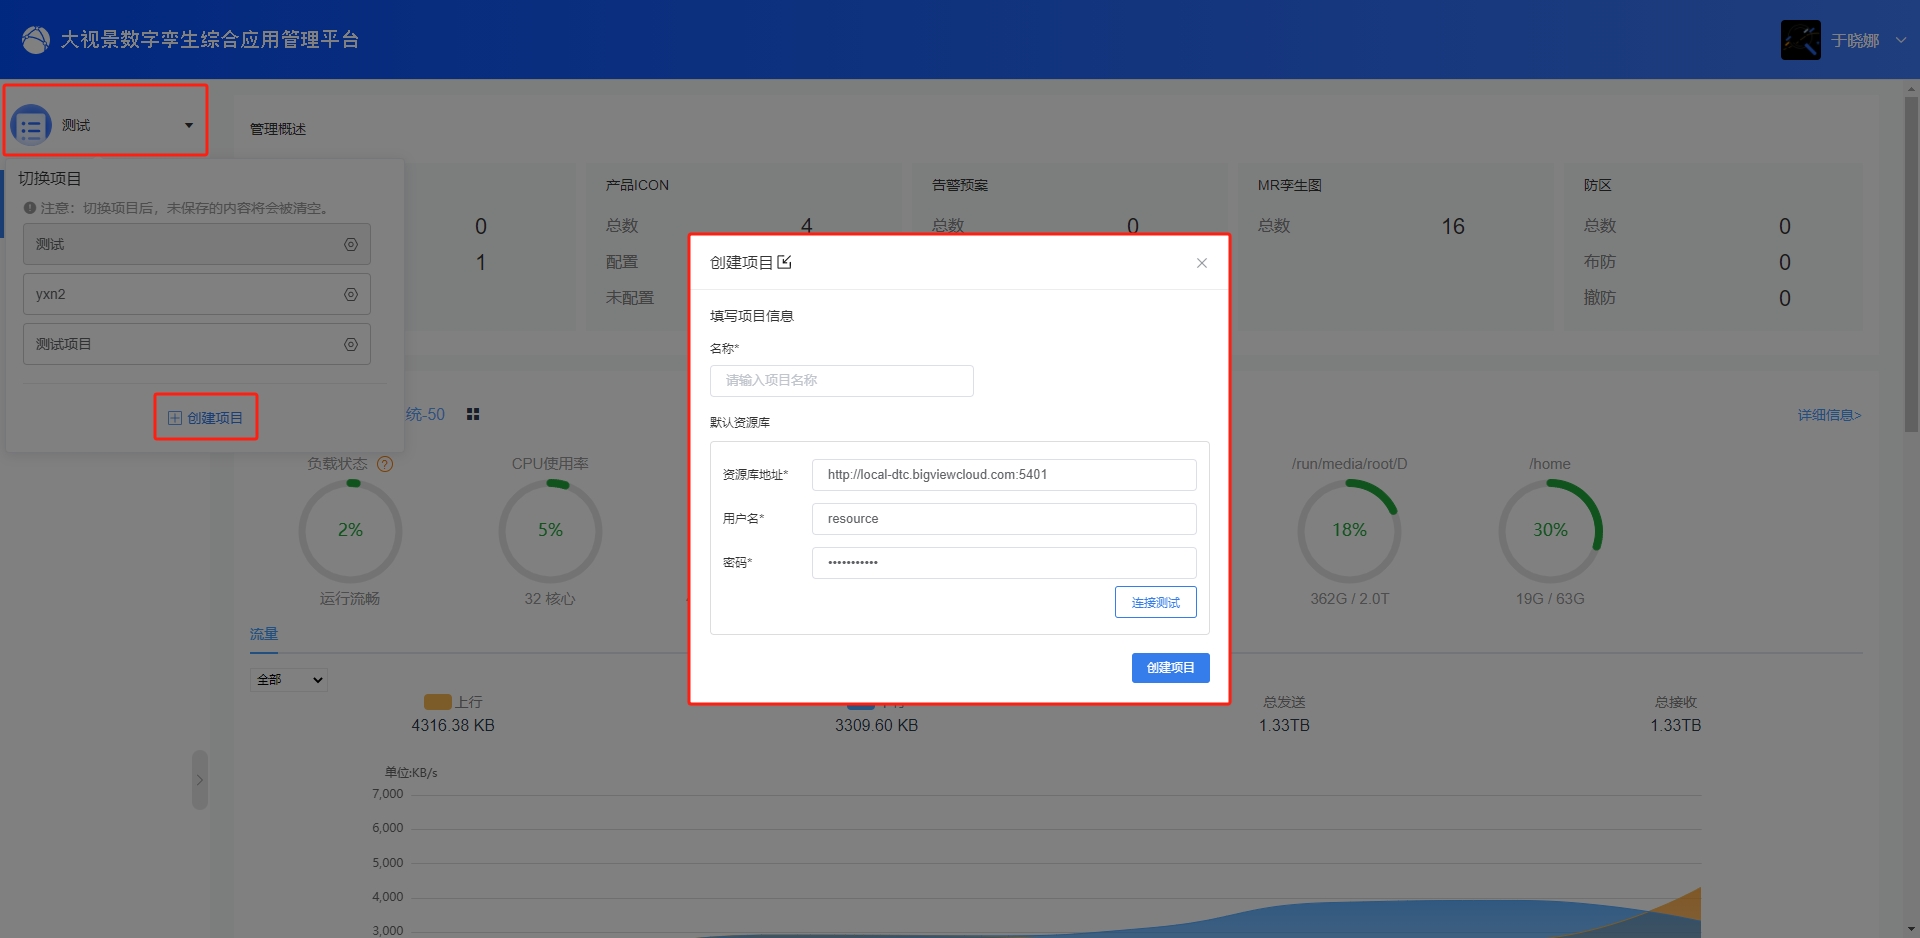Image resolution: width=1920 pixels, height=938 pixels.
Task: Click the 请输入项目名称 name input field
Action: 842,381
